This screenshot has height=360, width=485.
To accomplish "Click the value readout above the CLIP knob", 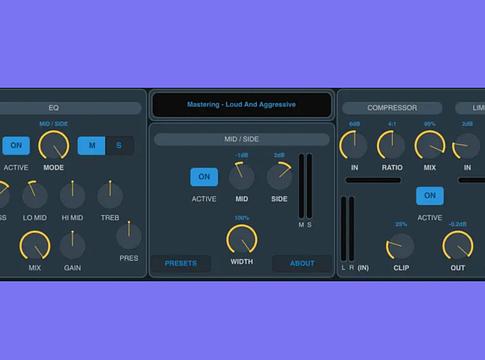I will 401,224.
